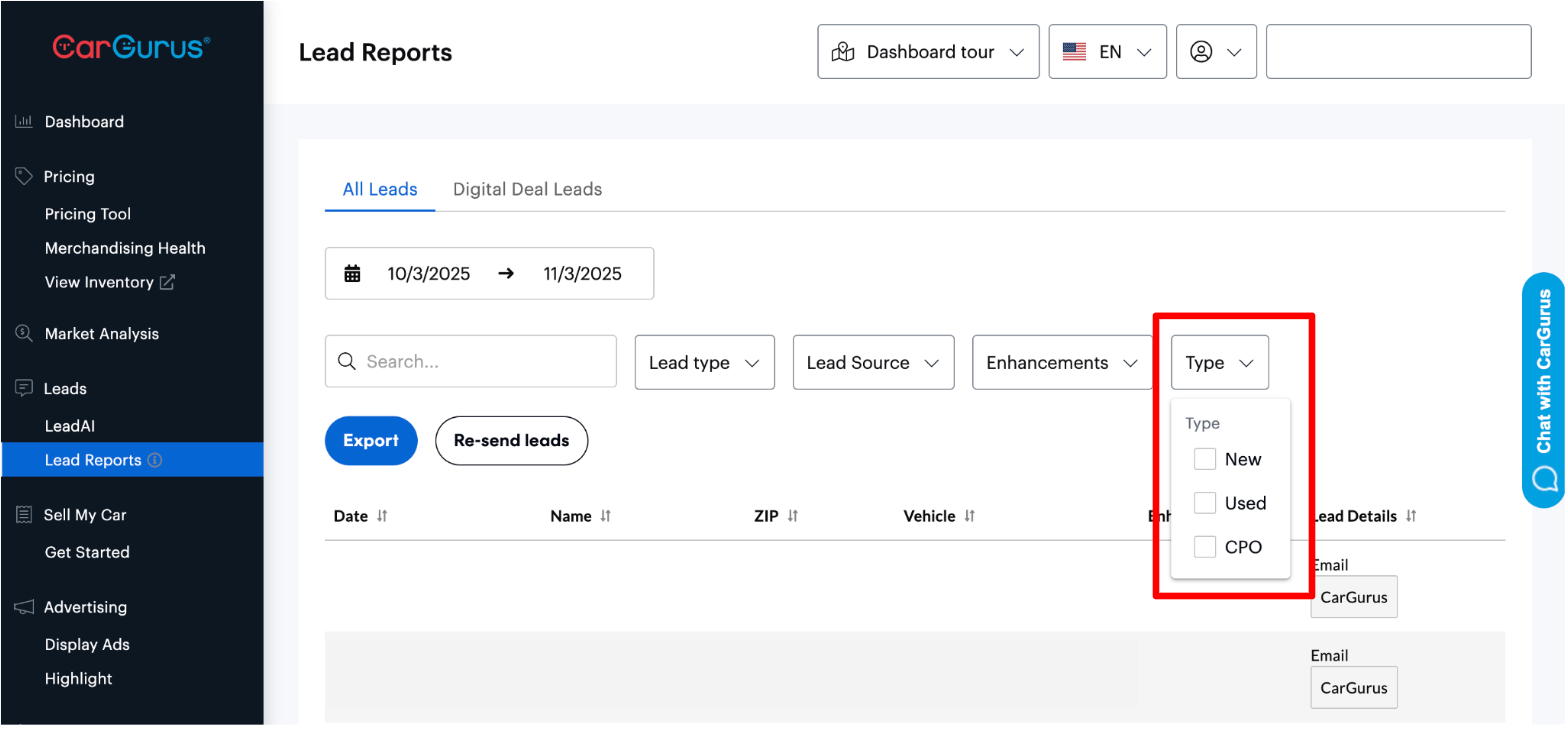The width and height of the screenshot is (1566, 730).
Task: Click the user profile avatar icon
Action: [x=1202, y=52]
